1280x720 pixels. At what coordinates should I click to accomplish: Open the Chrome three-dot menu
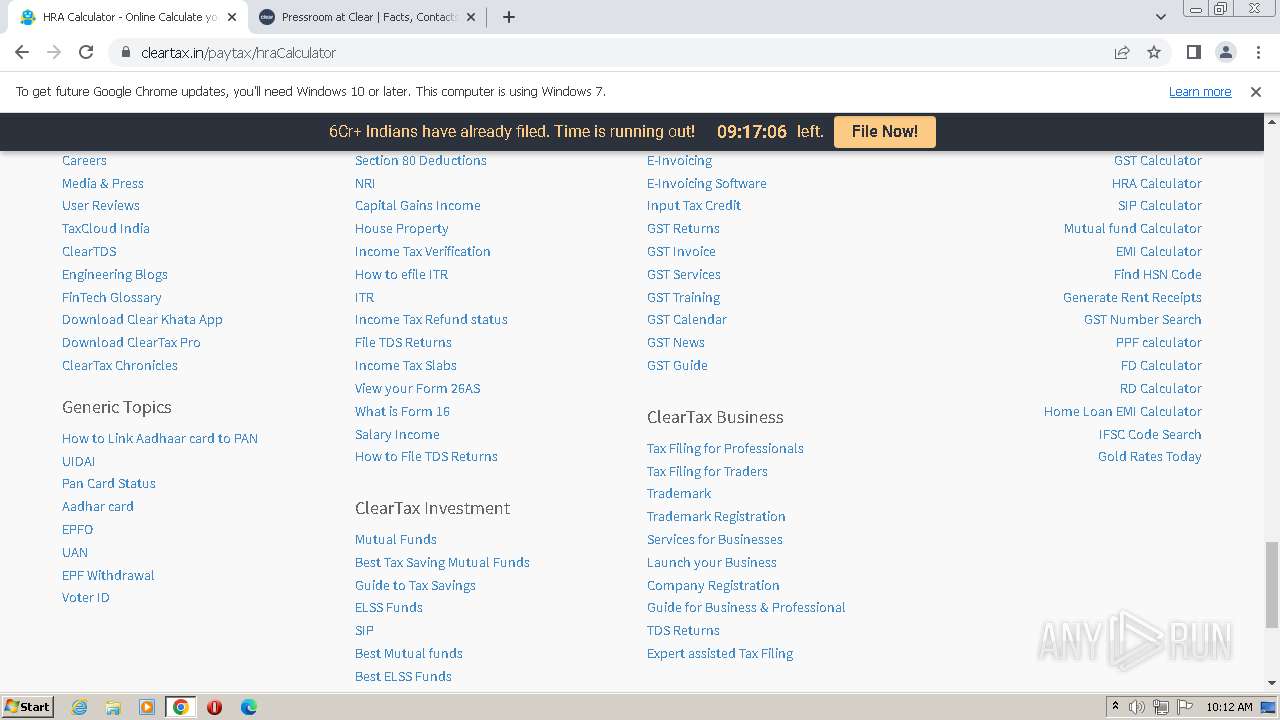(1257, 52)
